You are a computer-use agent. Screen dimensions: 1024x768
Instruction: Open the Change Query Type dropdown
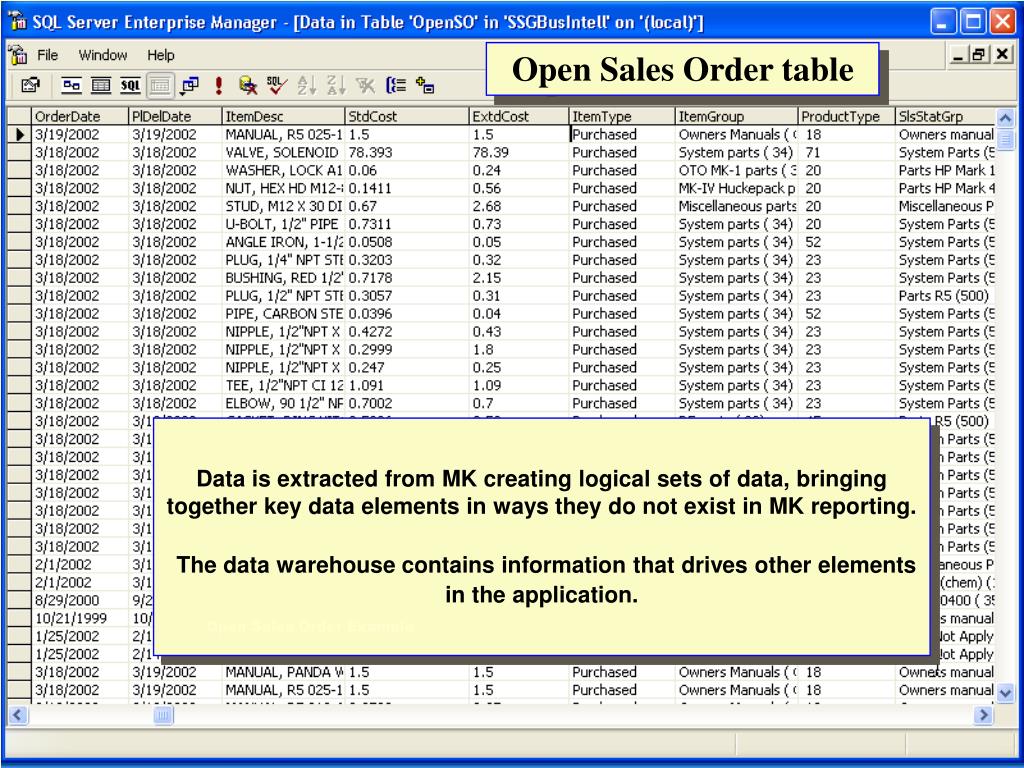click(x=190, y=85)
